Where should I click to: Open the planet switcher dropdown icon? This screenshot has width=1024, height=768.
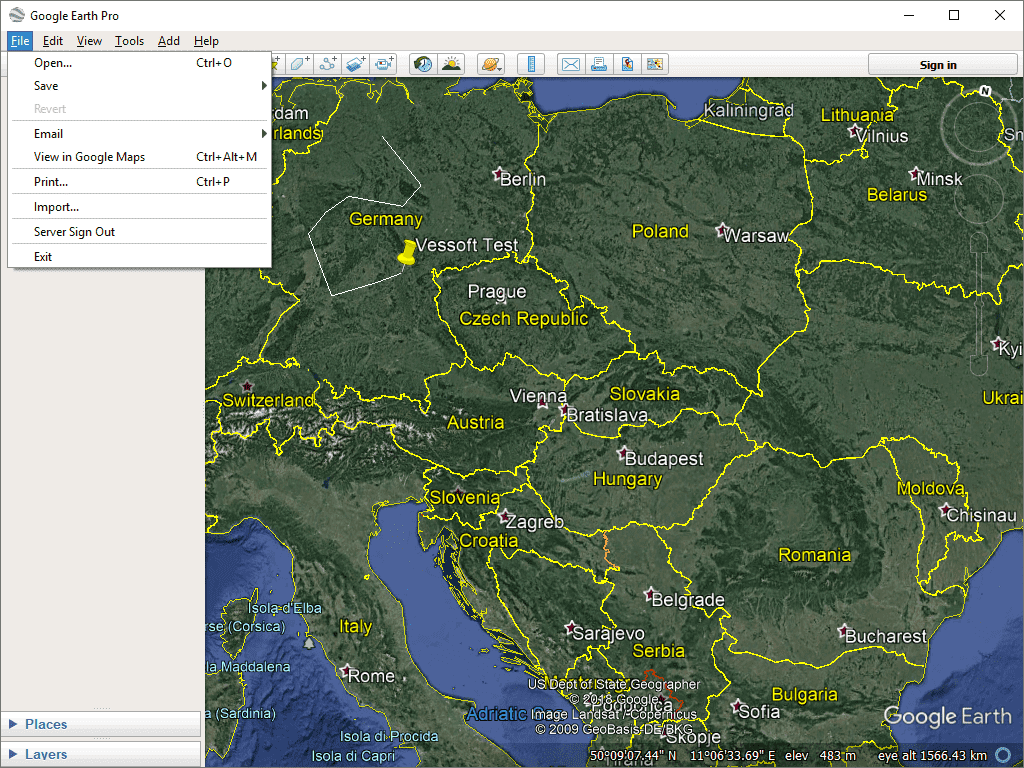[490, 64]
